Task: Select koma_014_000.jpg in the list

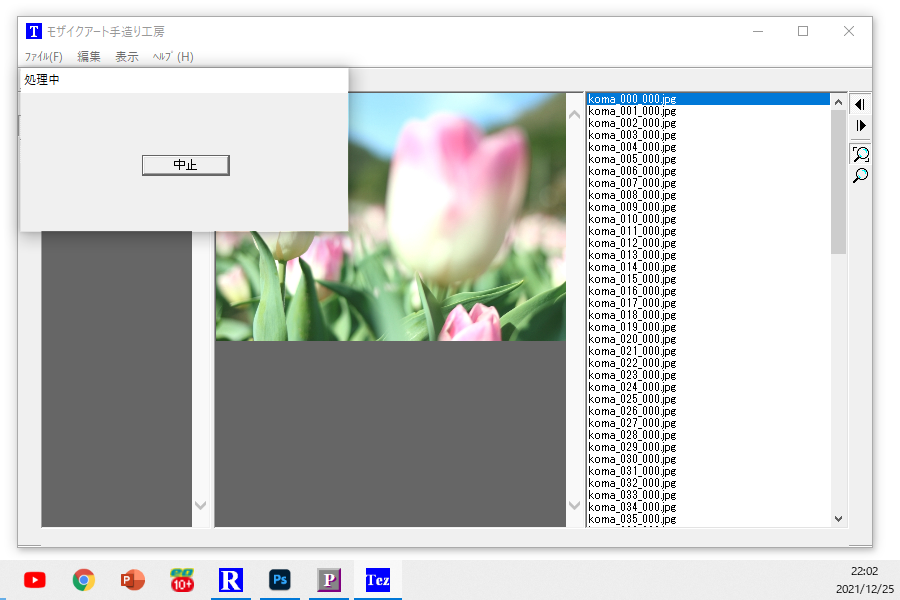Action: 708,267
